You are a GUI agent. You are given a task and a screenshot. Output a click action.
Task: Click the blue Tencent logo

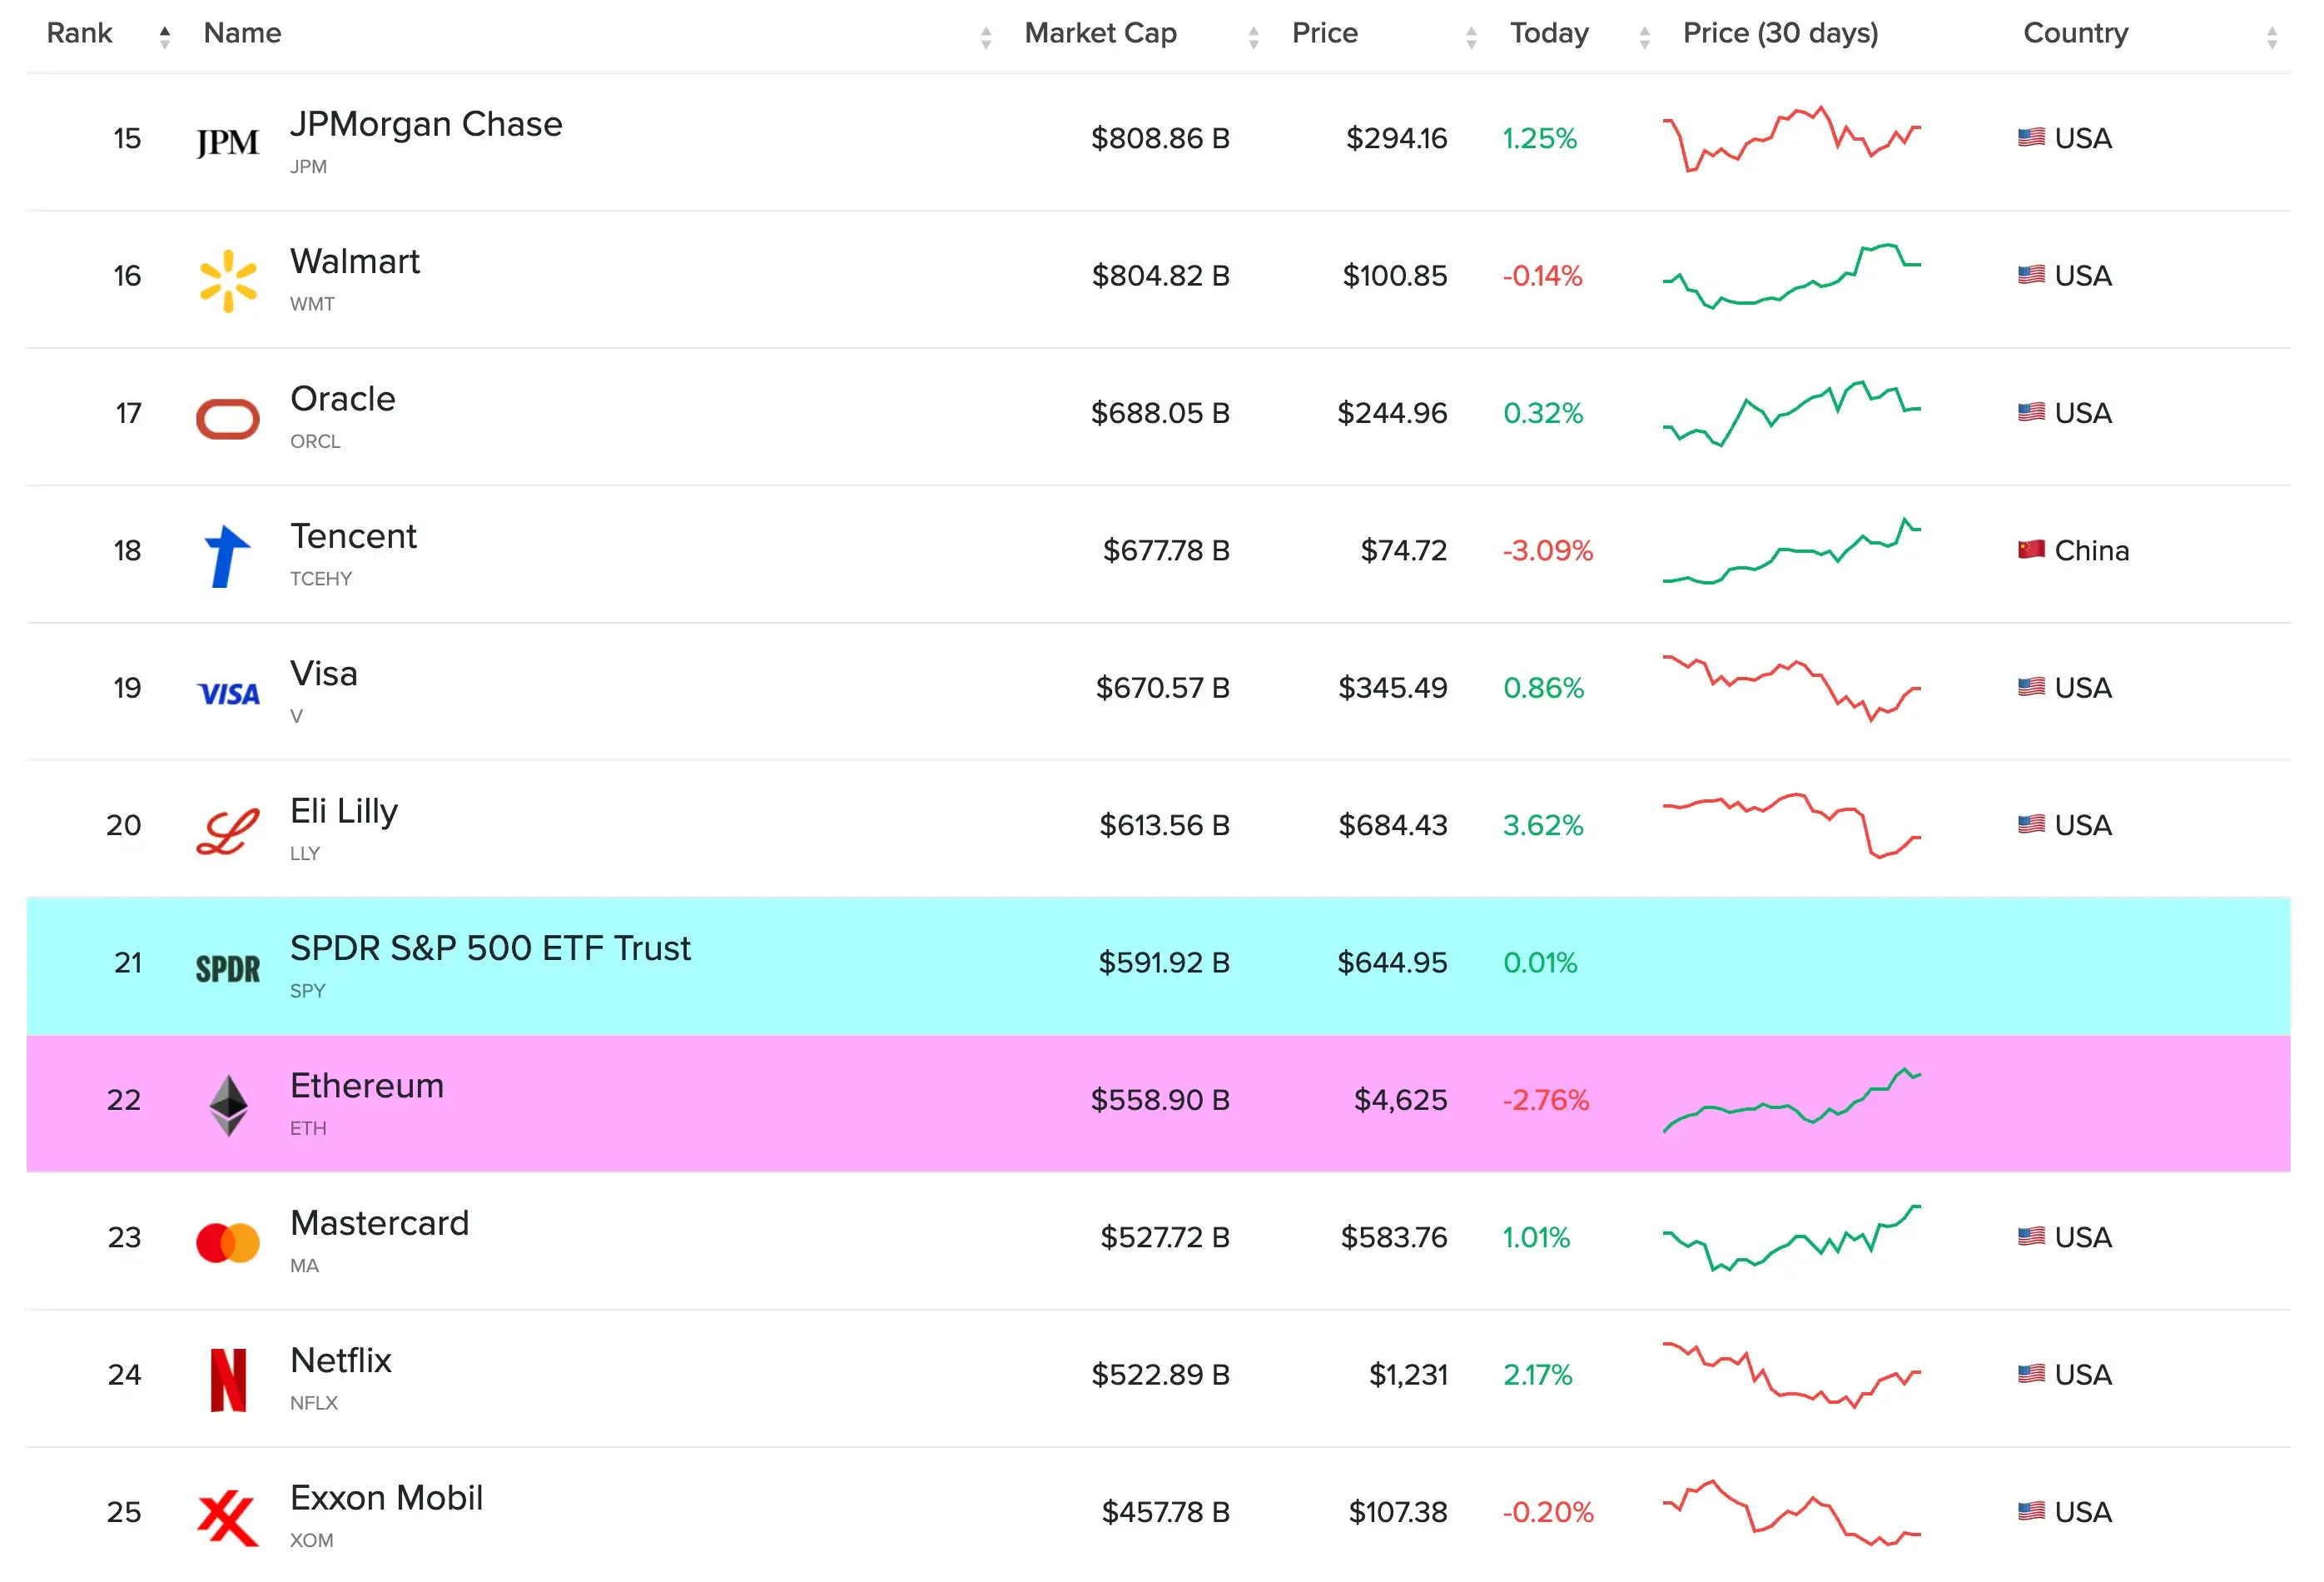pyautogui.click(x=227, y=556)
